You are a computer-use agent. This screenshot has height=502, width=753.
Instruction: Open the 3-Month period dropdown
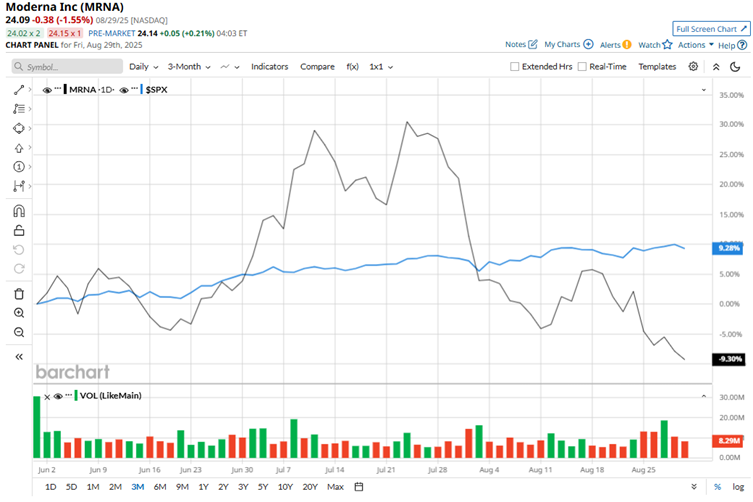(x=189, y=67)
